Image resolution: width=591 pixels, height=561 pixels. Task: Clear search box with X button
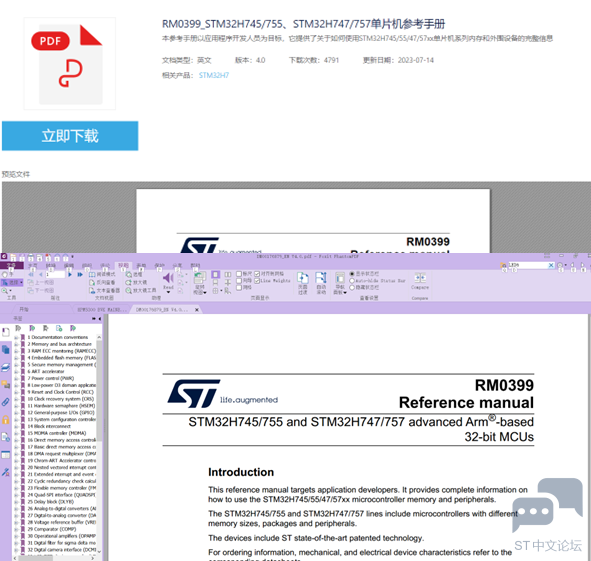(x=551, y=265)
